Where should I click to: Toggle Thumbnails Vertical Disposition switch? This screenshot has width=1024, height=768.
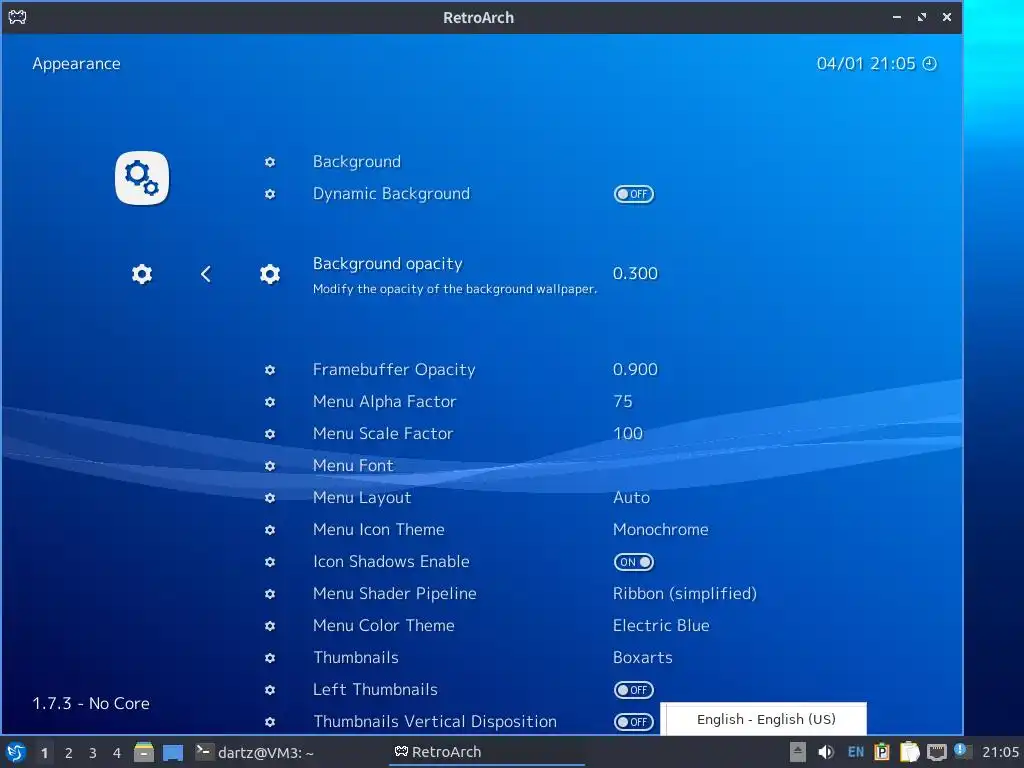[633, 722]
